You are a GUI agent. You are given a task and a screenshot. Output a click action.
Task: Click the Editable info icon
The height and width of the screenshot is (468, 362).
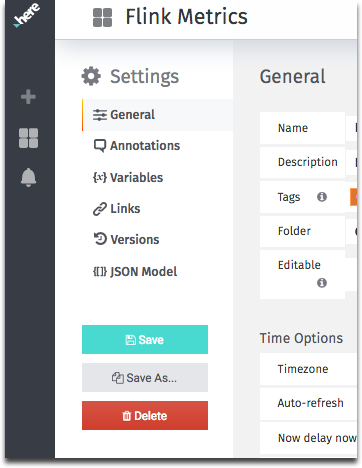[x=322, y=283]
